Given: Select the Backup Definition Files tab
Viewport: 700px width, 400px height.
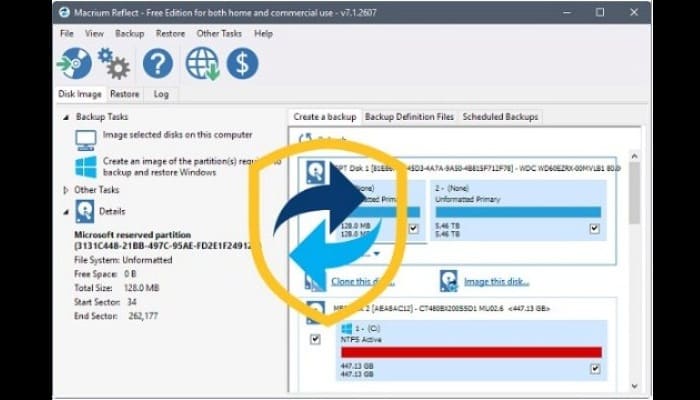Looking at the screenshot, I should click(x=409, y=117).
